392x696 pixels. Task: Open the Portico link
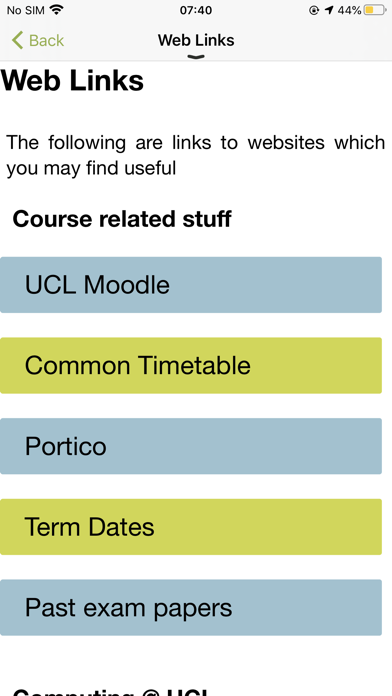click(x=191, y=446)
